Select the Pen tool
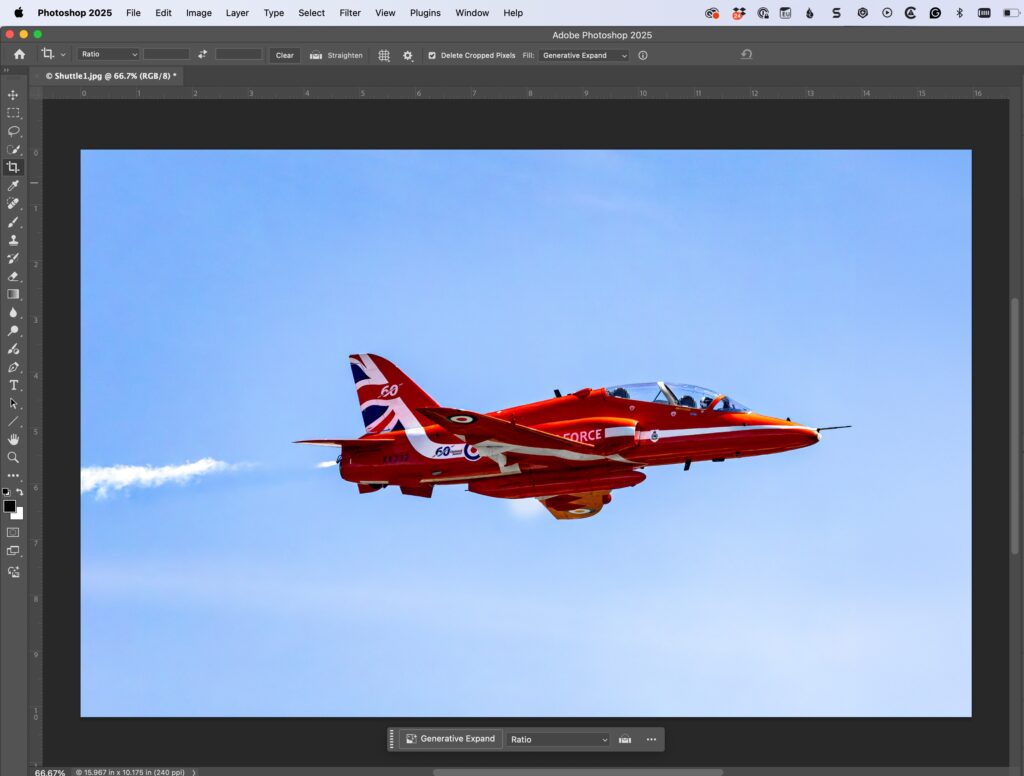This screenshot has width=1024, height=776. click(13, 367)
